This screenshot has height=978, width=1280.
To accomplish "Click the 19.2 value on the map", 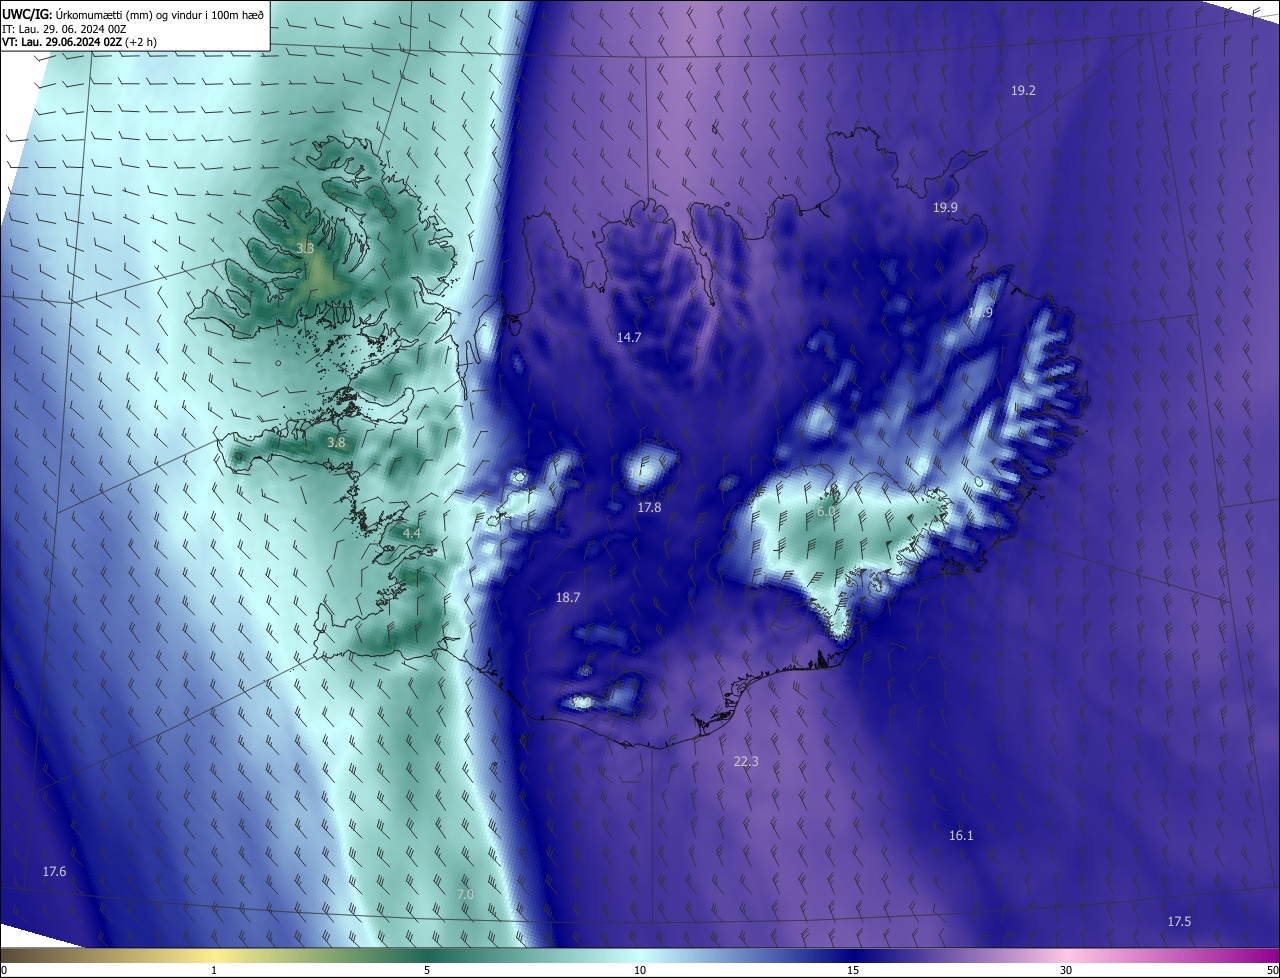I will [x=1023, y=90].
